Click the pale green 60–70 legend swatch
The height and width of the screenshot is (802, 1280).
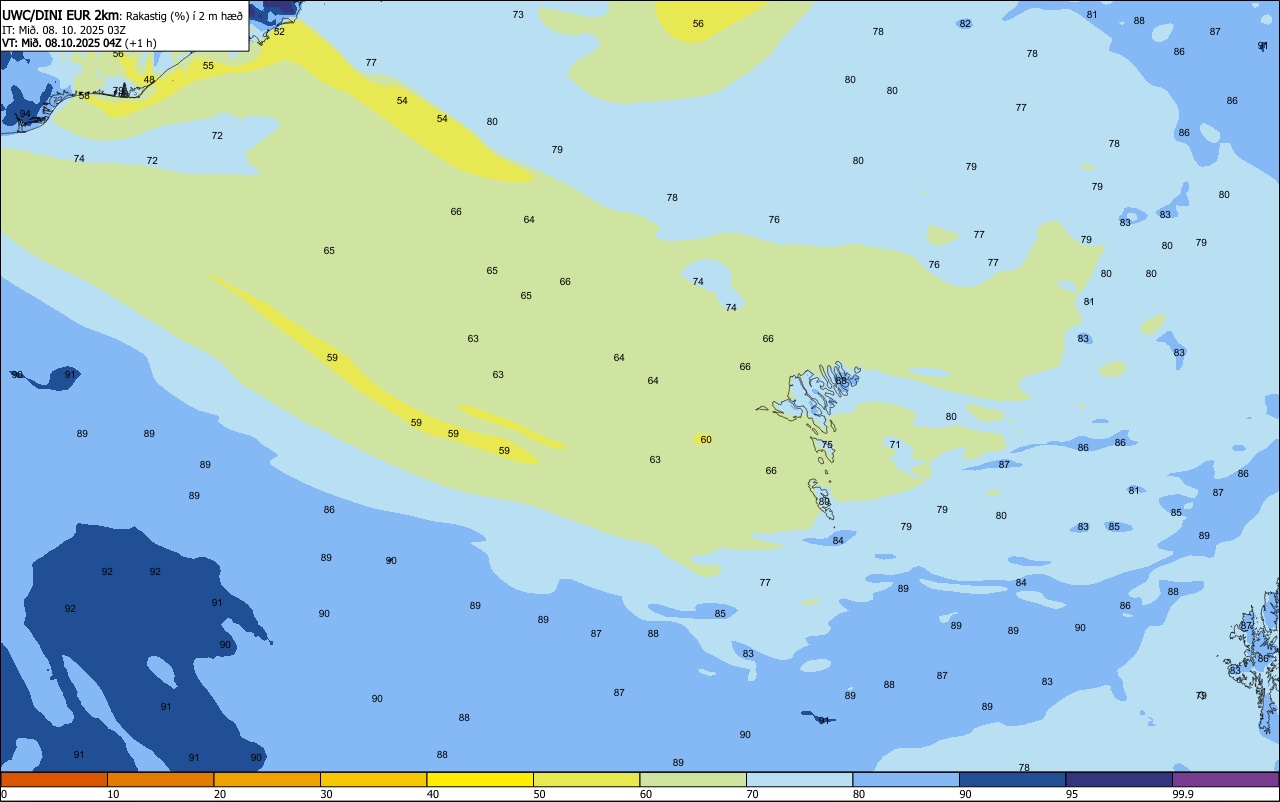(693, 779)
